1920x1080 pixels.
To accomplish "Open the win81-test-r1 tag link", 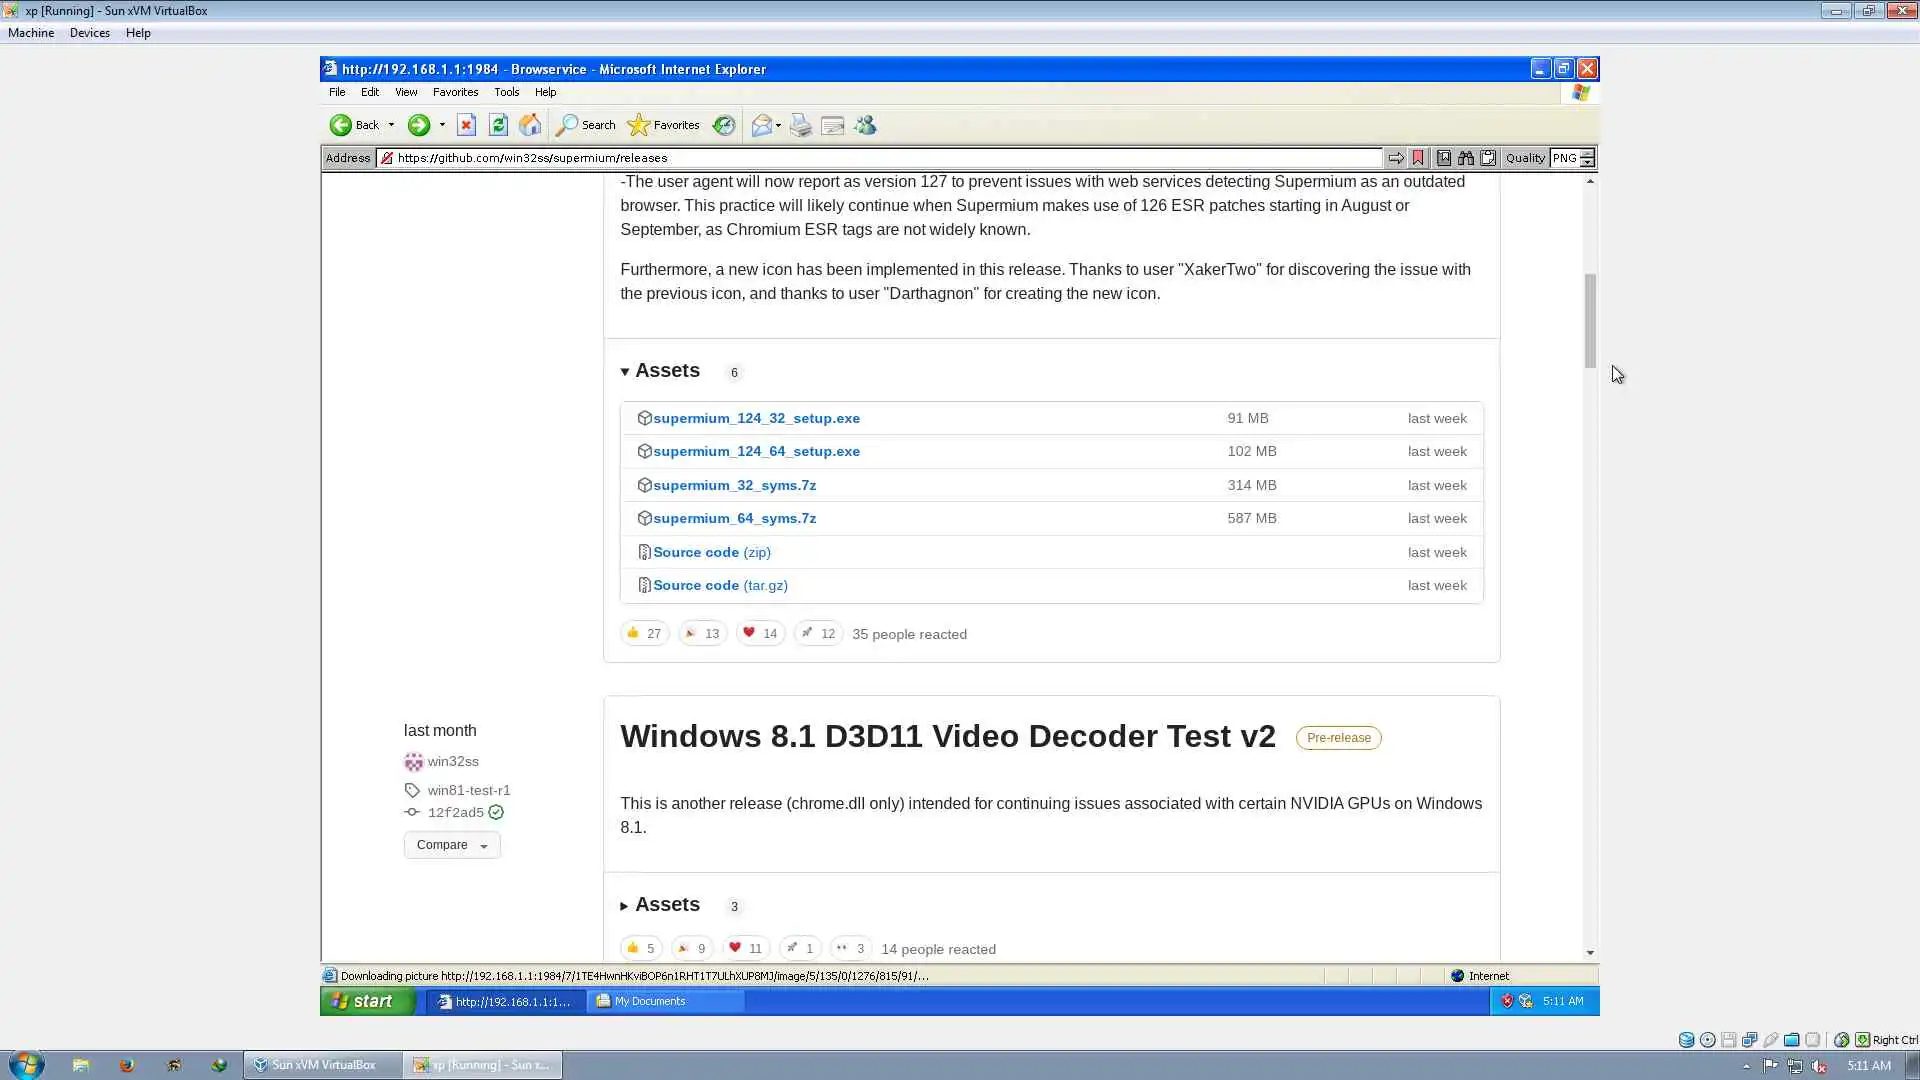I will point(469,790).
